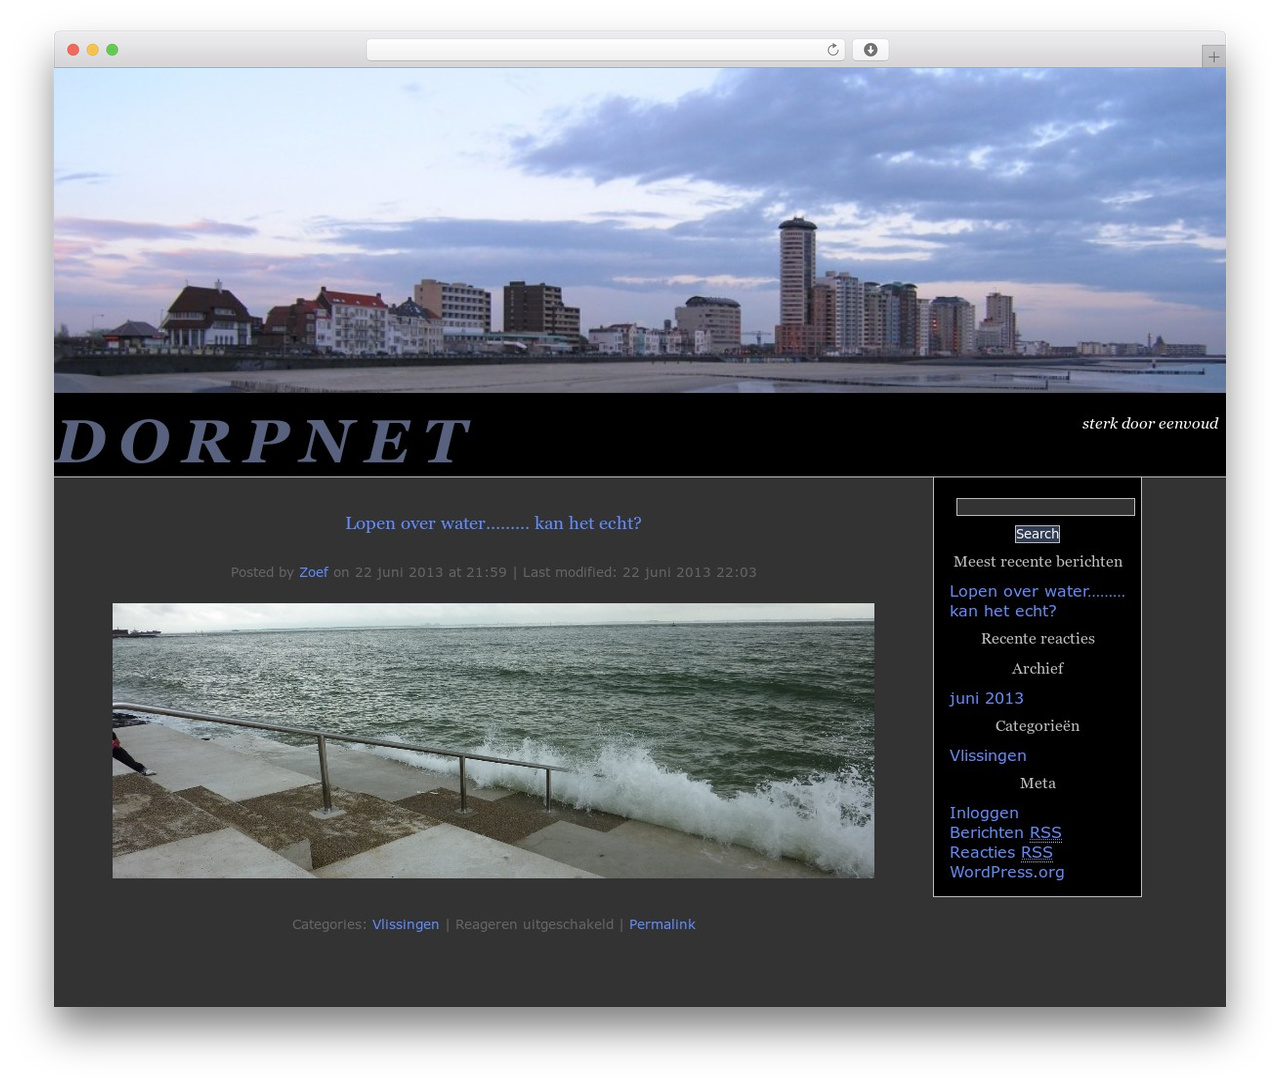
Task: Open recent post 'Lopen over water' in sidebar
Action: point(1037,601)
